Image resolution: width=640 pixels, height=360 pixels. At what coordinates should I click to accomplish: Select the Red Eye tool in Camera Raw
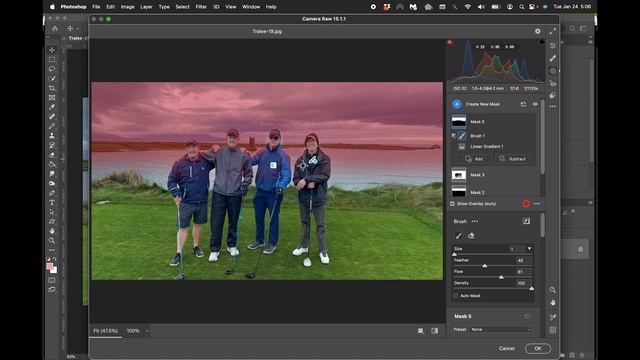click(553, 83)
